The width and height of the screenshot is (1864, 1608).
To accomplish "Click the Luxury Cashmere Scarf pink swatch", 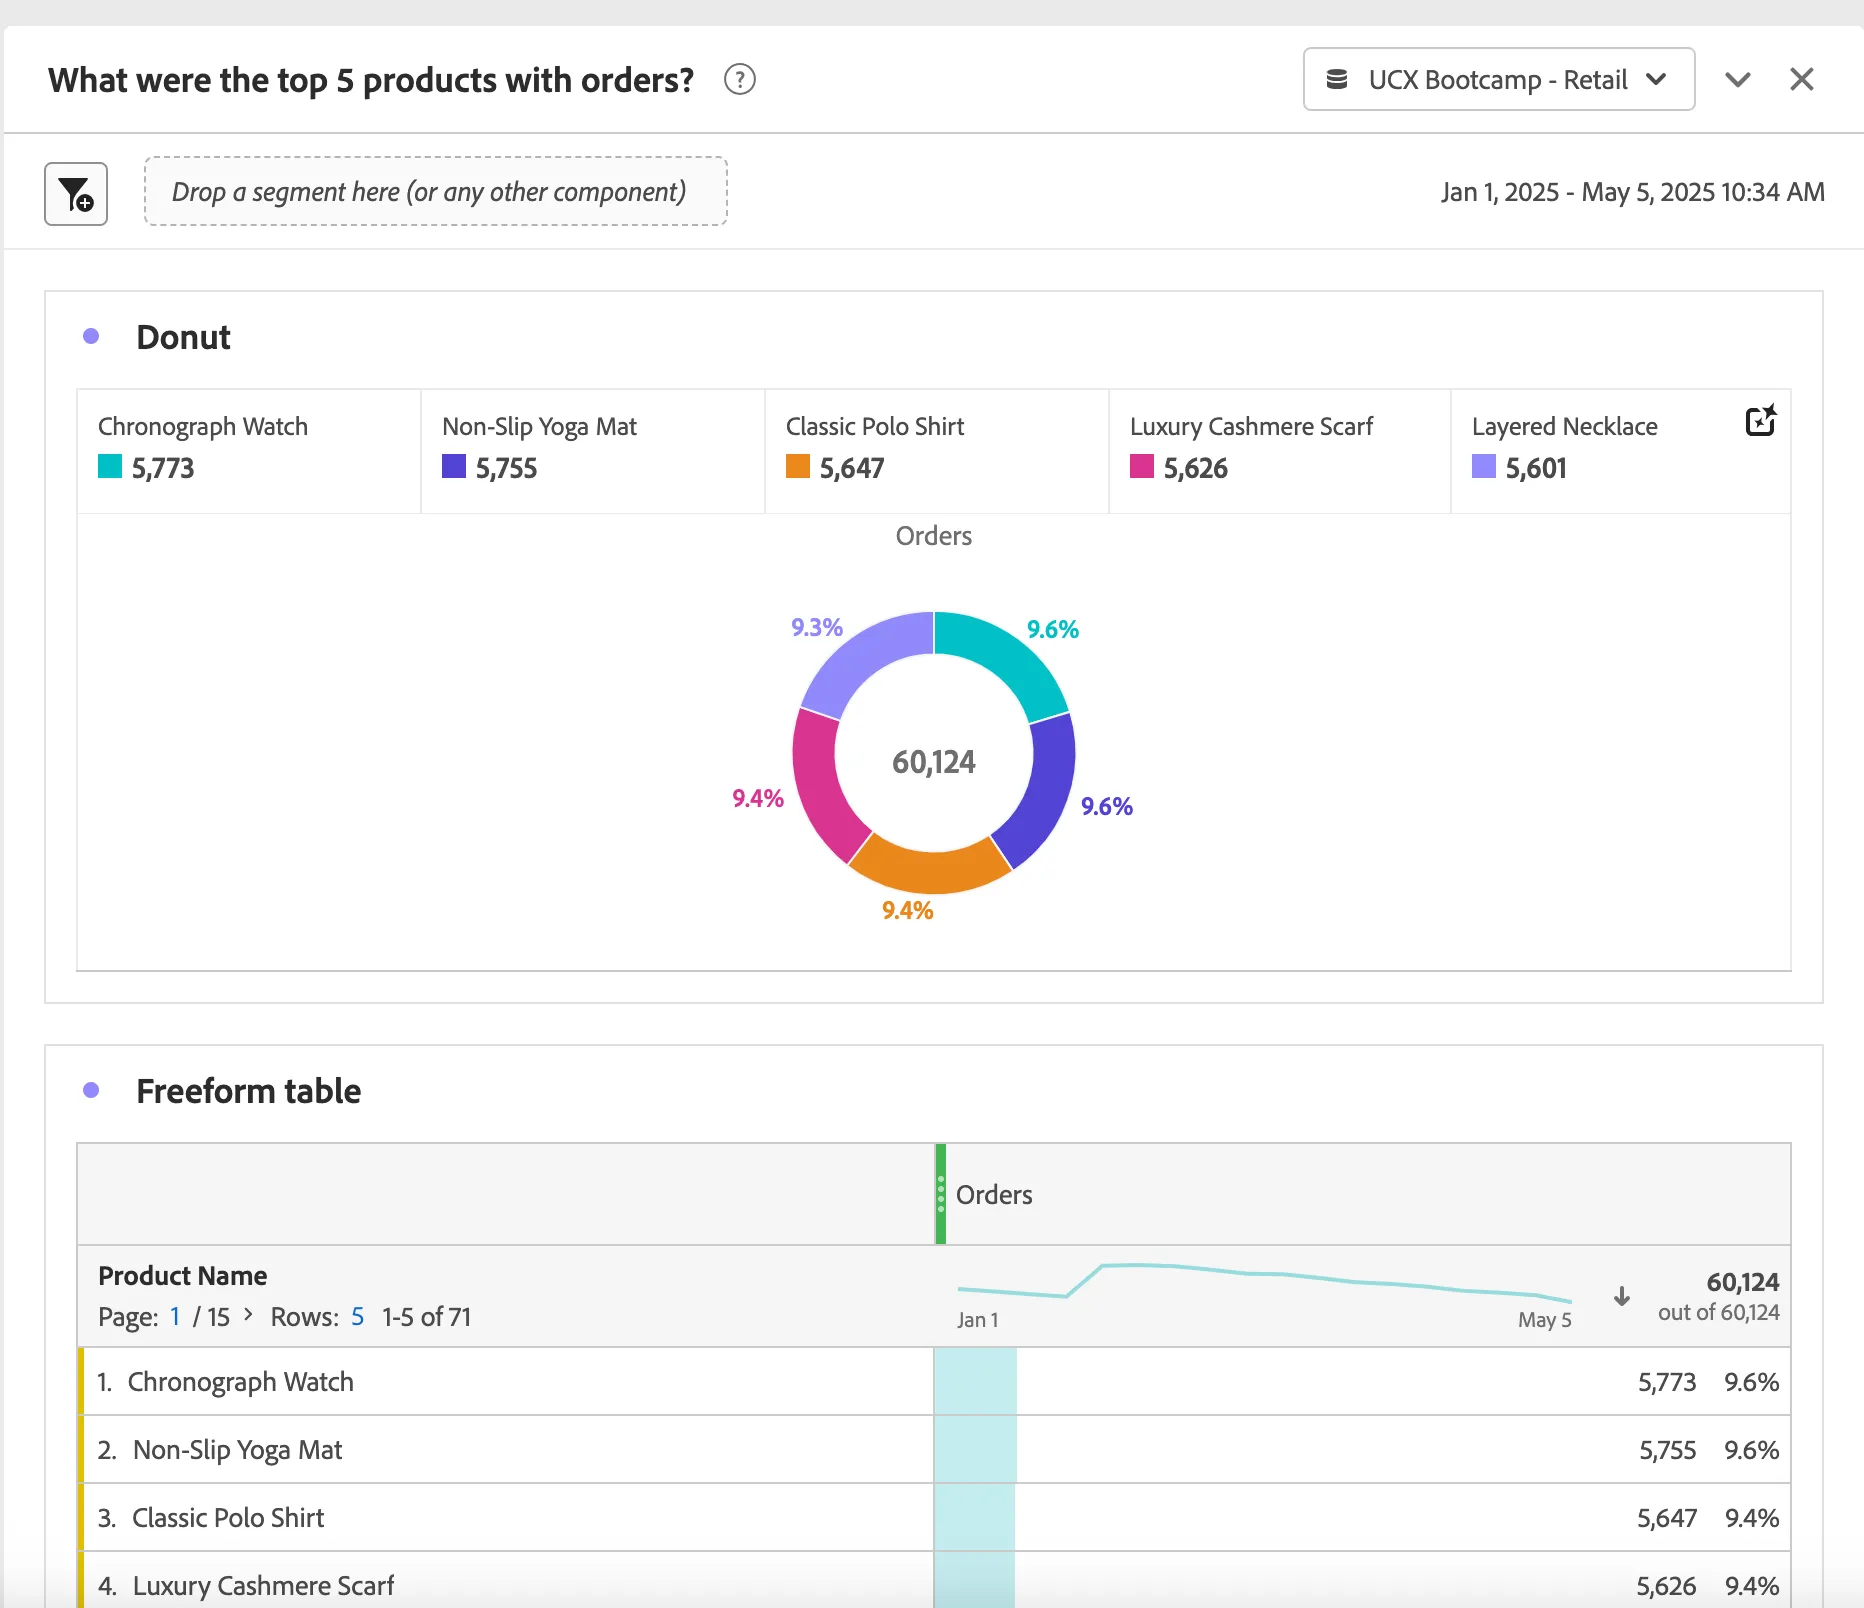I will pos(1142,466).
